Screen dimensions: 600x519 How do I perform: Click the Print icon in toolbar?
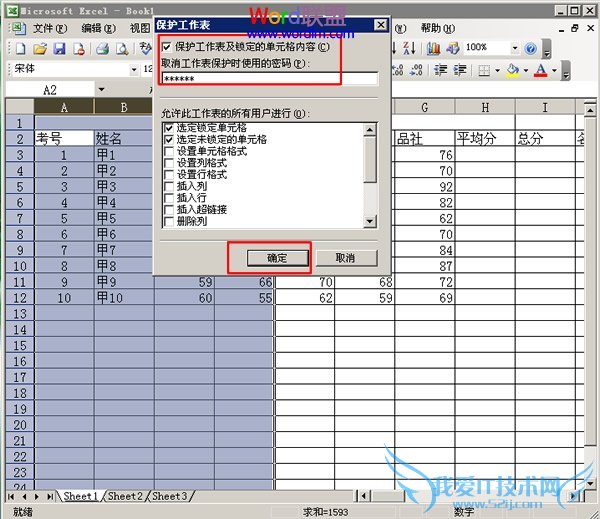pos(102,49)
